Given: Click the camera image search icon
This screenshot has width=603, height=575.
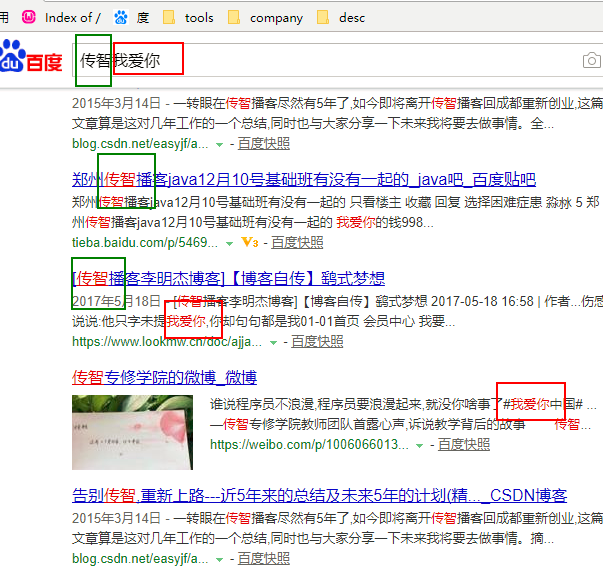Looking at the screenshot, I should pos(592,61).
